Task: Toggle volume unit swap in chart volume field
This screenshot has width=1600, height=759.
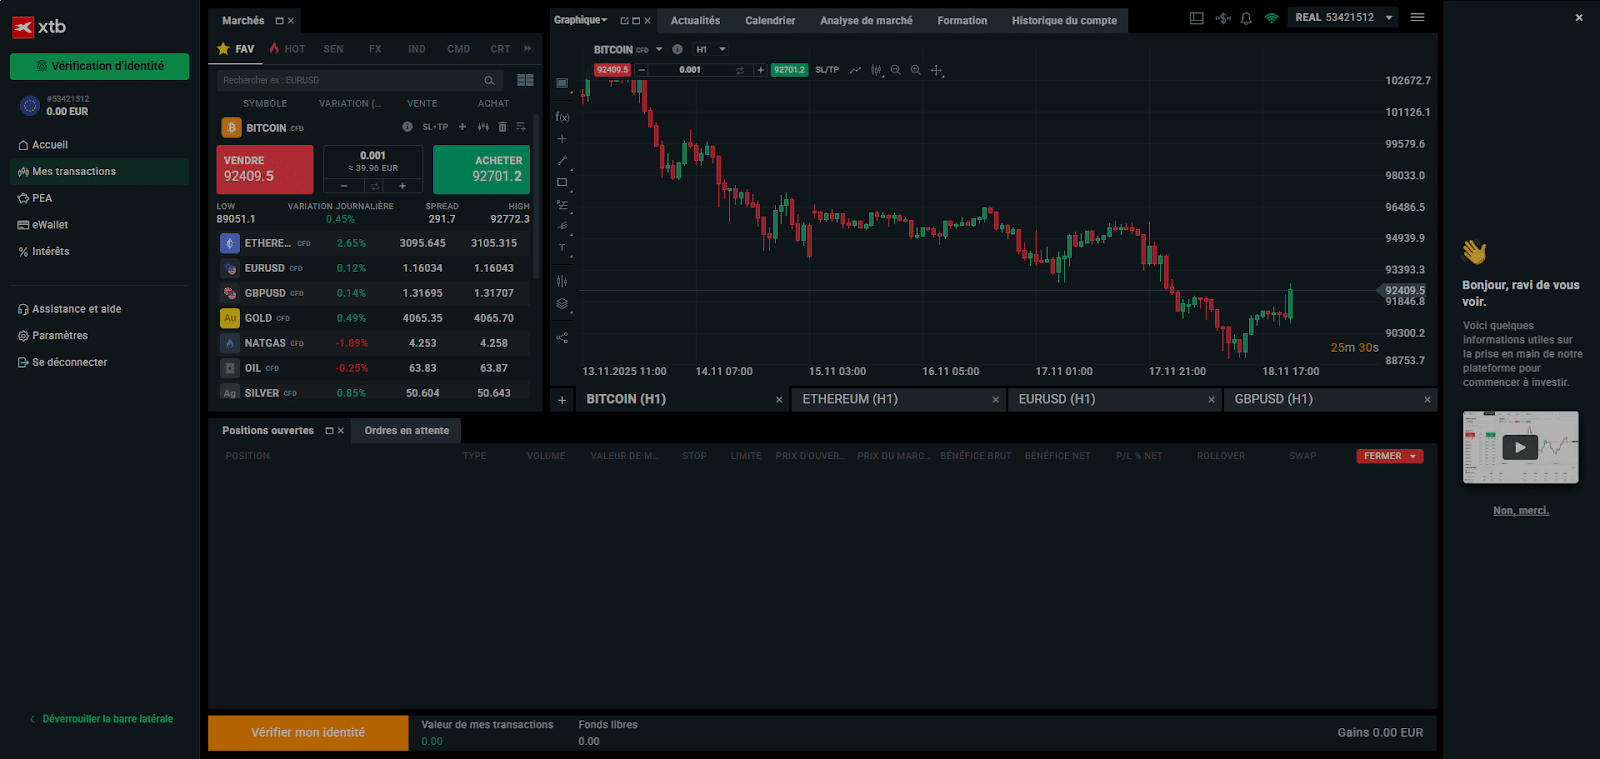Action: pyautogui.click(x=740, y=70)
